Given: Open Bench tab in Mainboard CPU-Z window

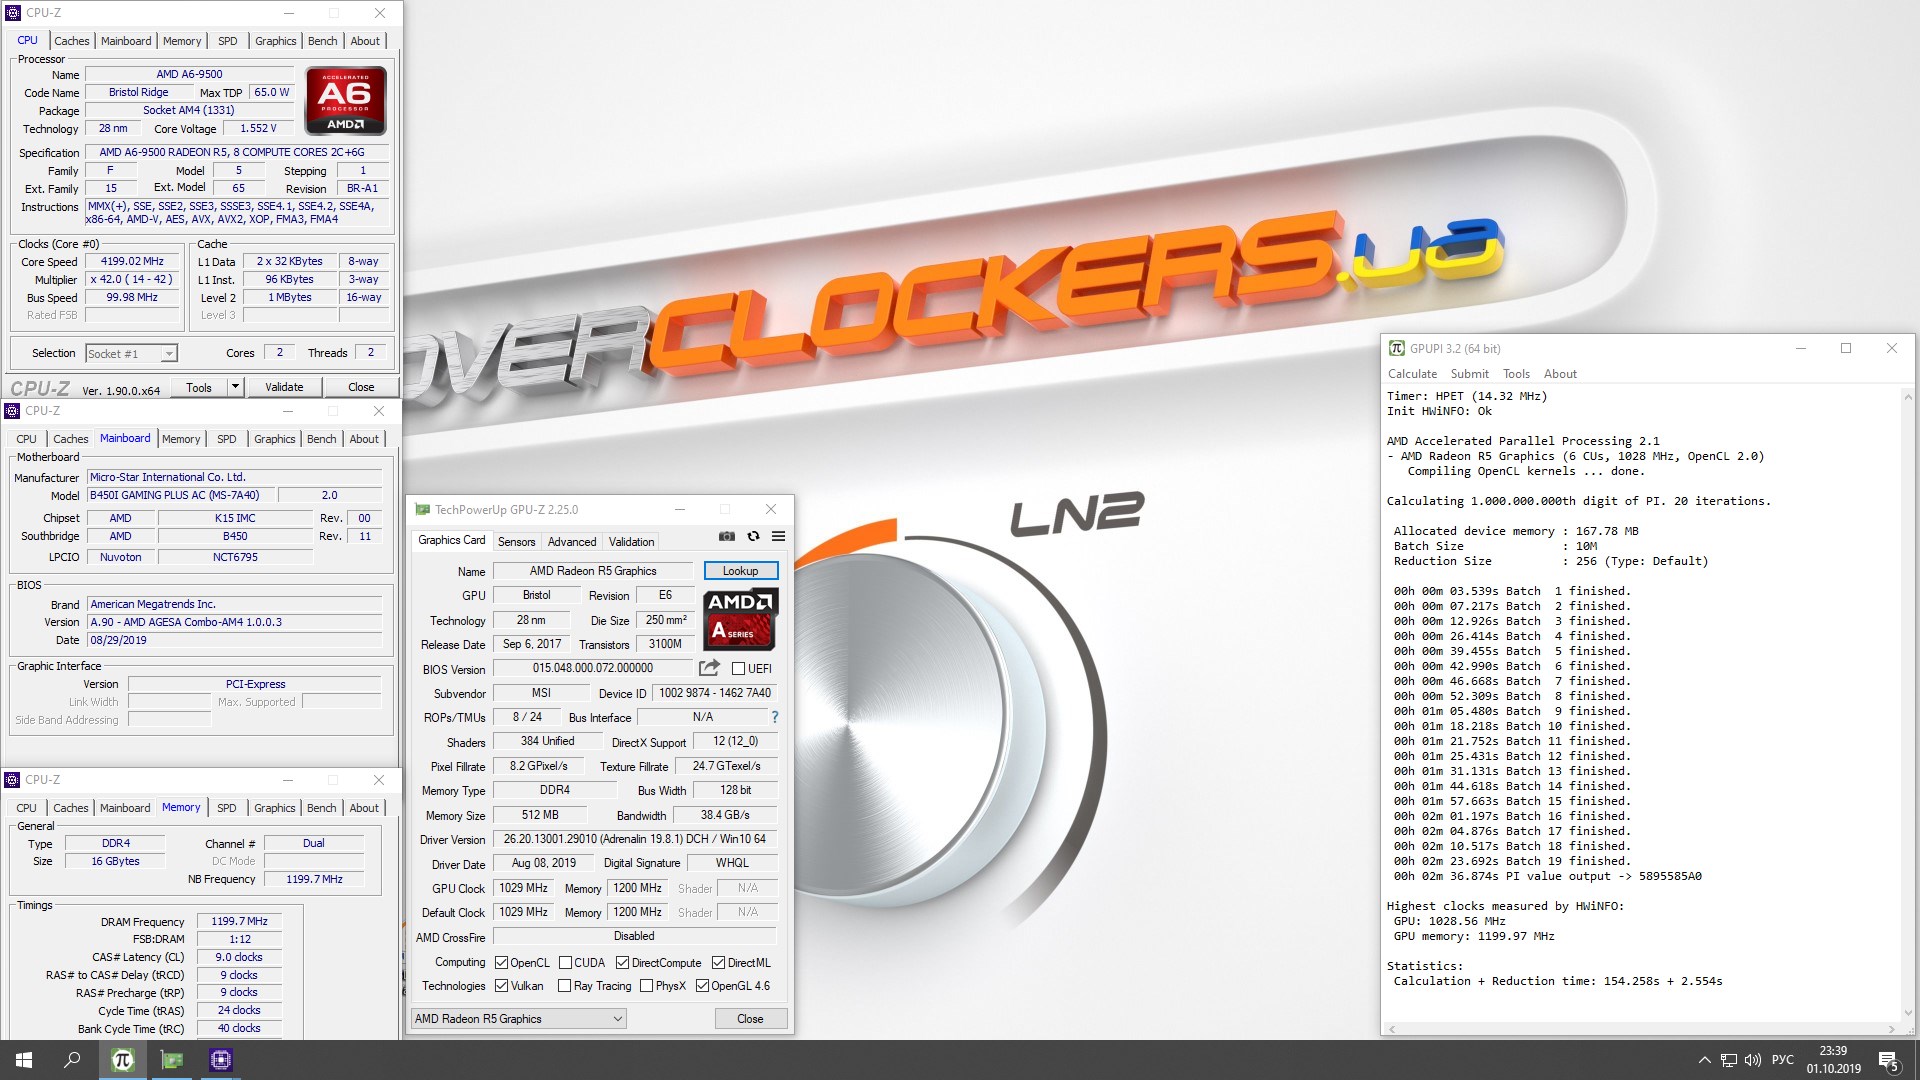Looking at the screenshot, I should coord(322,439).
